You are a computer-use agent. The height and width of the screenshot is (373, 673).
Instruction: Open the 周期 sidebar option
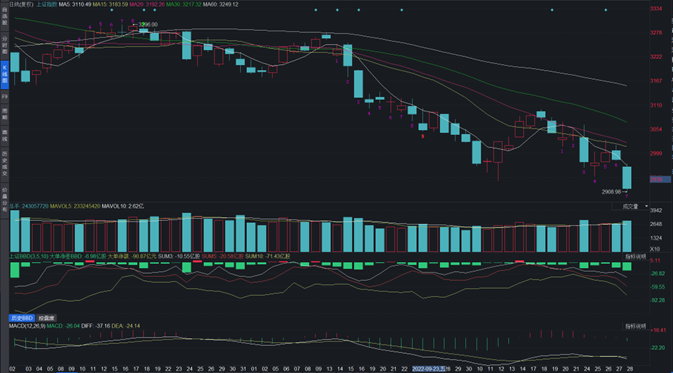[x=4, y=114]
